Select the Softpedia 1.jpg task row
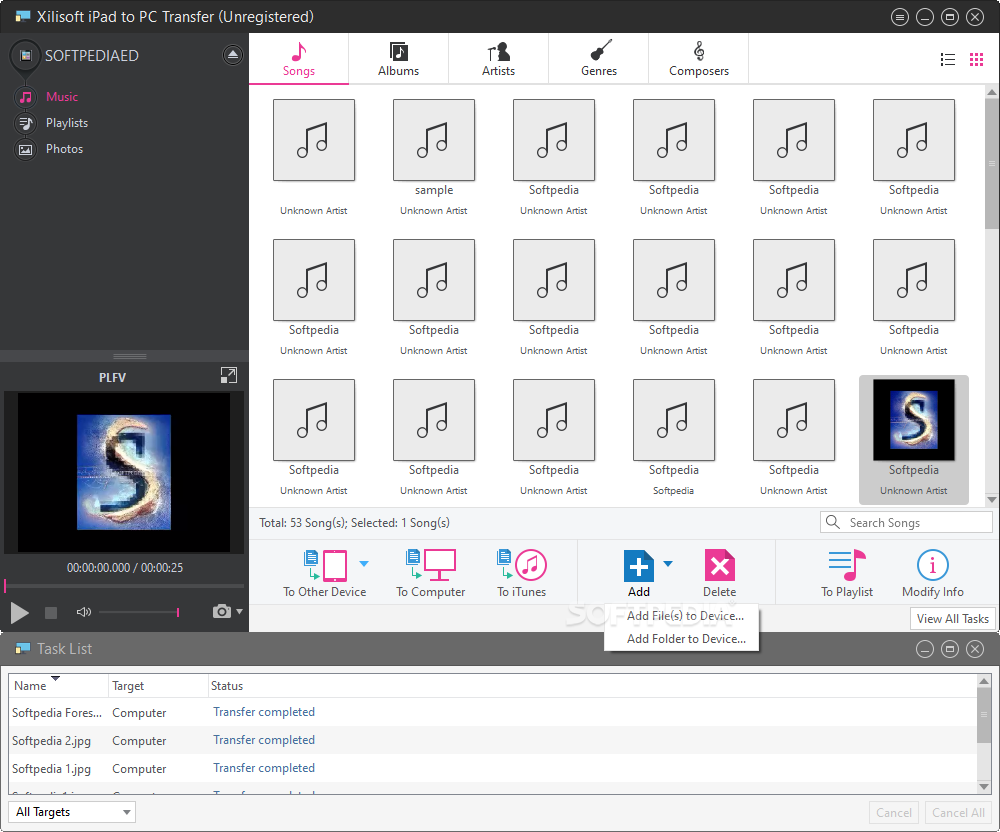This screenshot has height=832, width=1000. coord(492,769)
